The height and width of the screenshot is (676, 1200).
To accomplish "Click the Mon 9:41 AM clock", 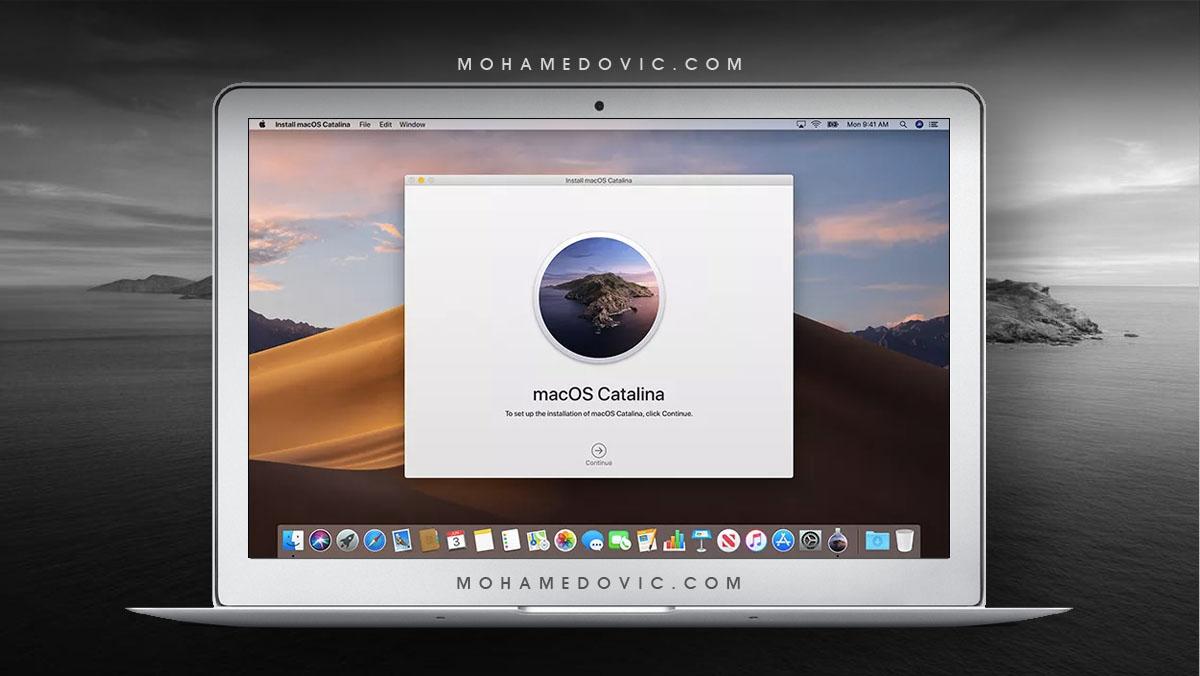I will (x=868, y=124).
